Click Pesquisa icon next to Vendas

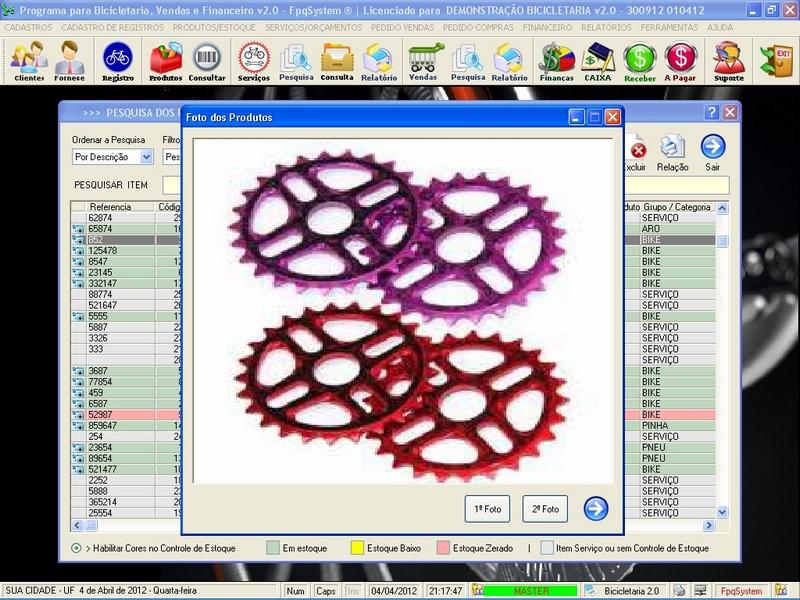click(468, 61)
